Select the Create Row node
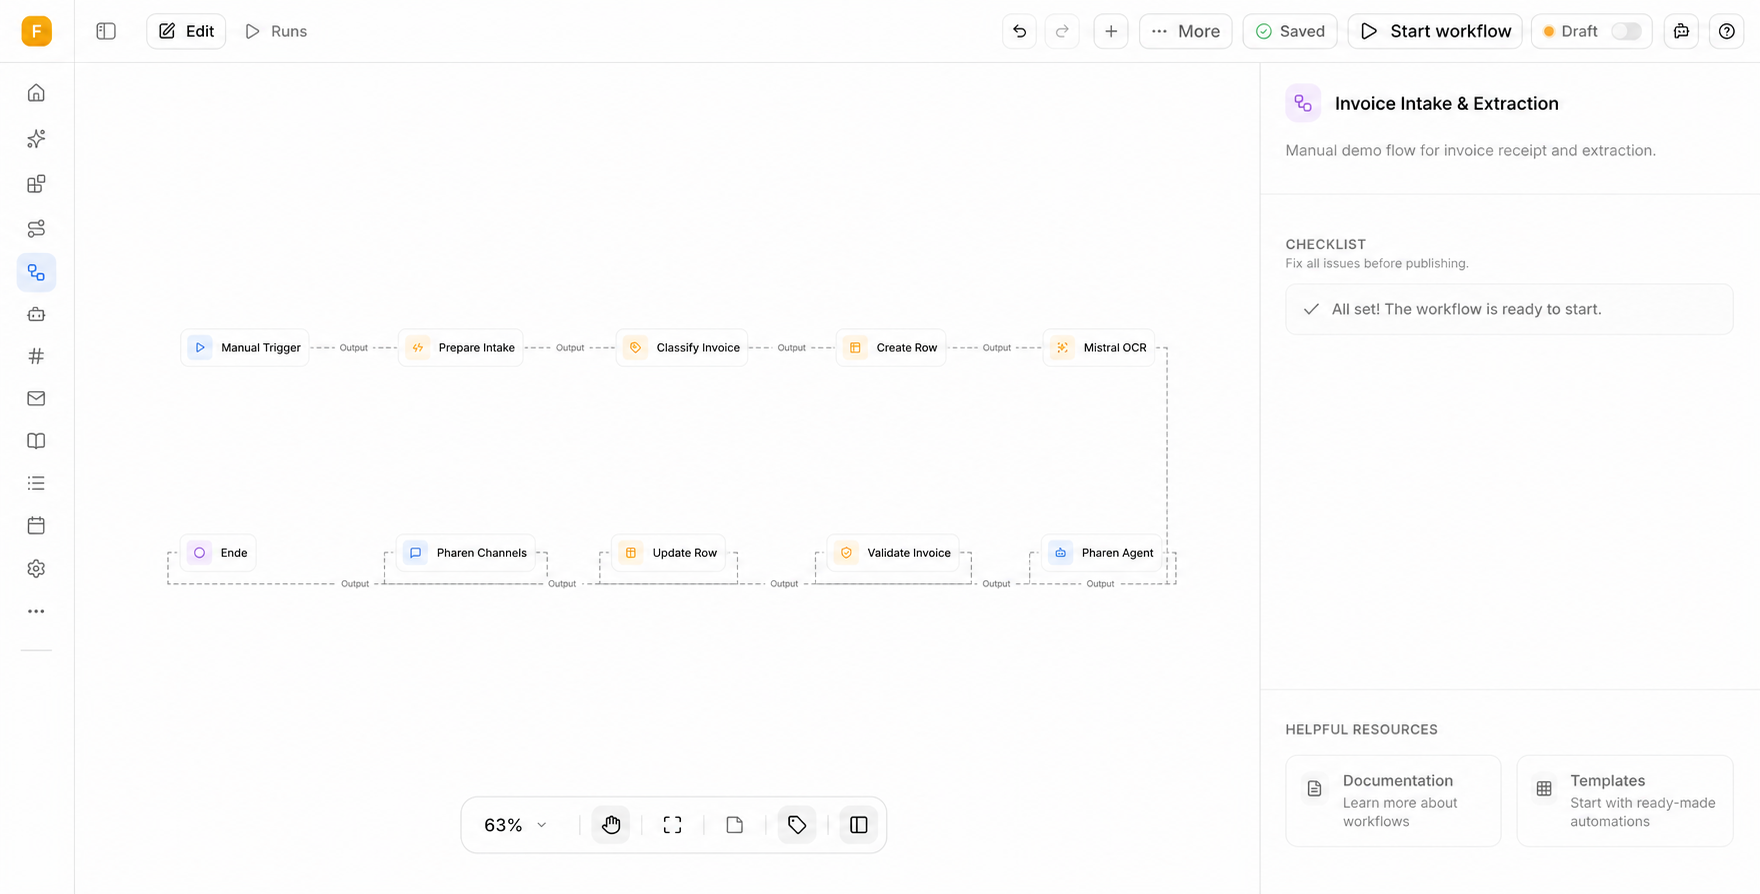1760x894 pixels. click(x=891, y=348)
